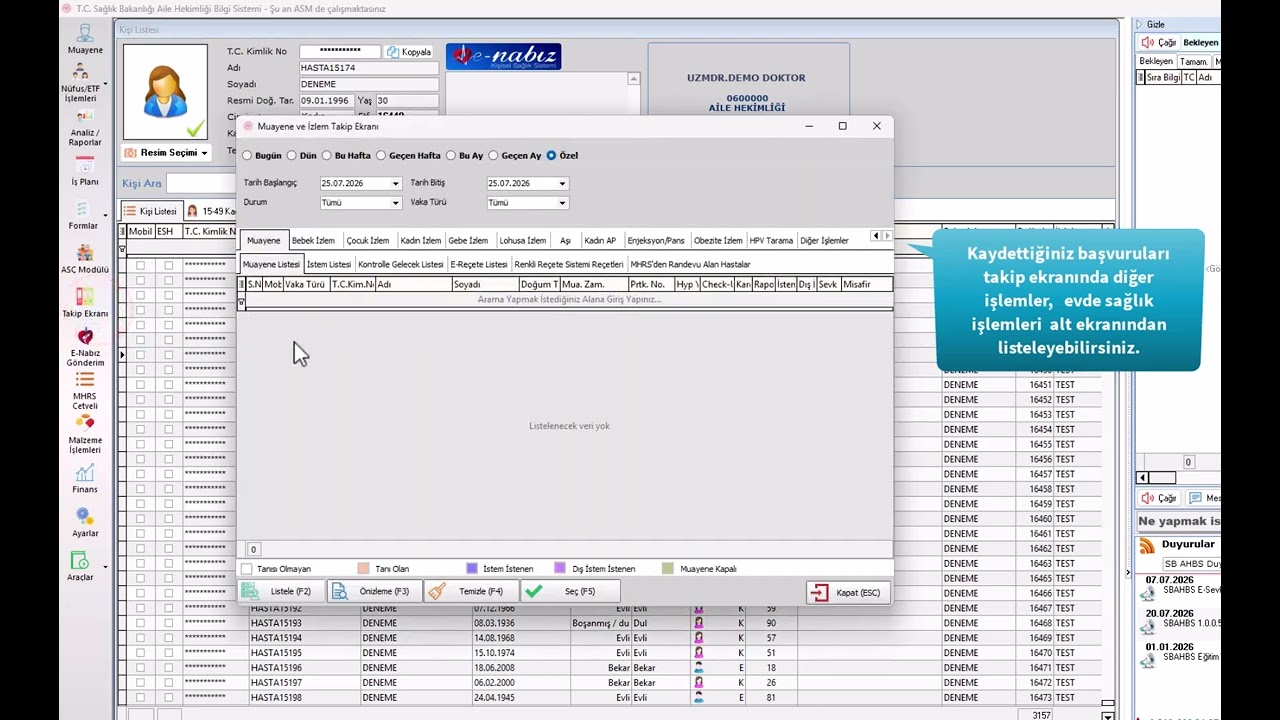Select the Özel radio button
This screenshot has width=1280, height=720.
(551, 156)
